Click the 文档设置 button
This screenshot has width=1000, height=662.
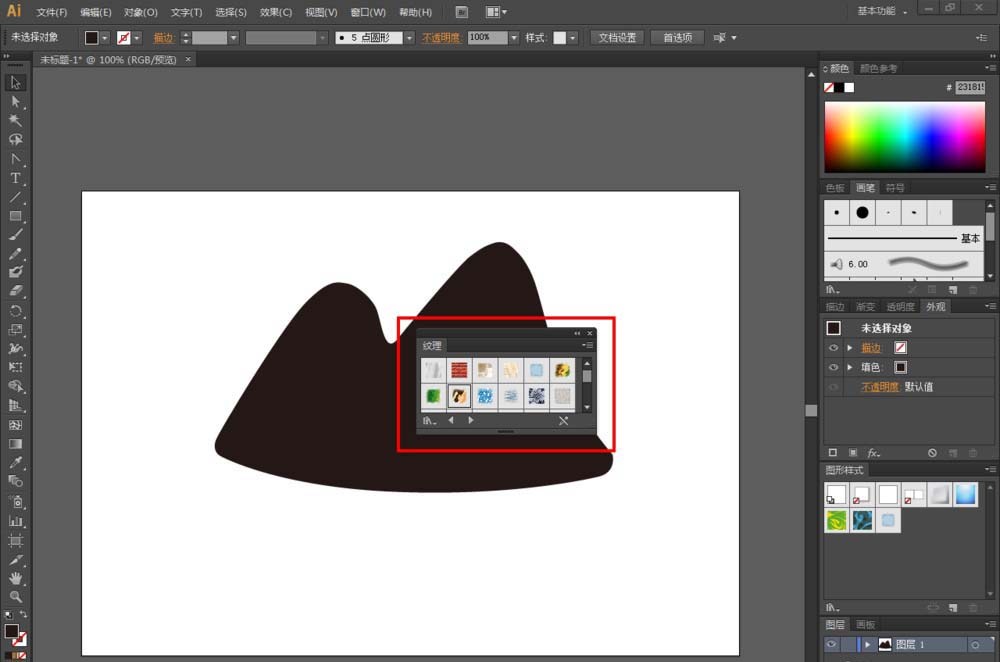coord(617,38)
